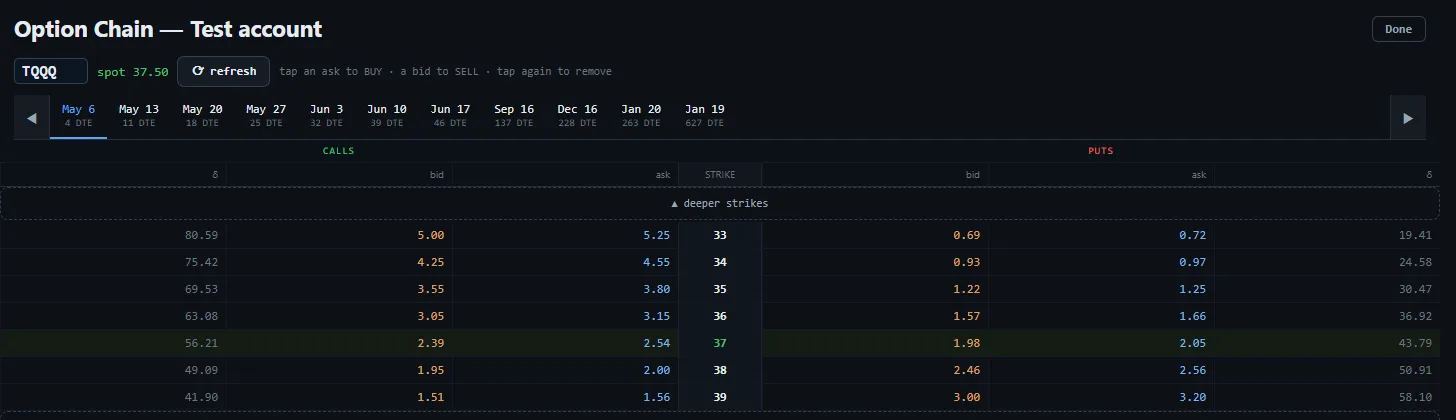The image size is (1456, 420).
Task: Sell the 35 put at bid 1.22
Action: (875, 289)
